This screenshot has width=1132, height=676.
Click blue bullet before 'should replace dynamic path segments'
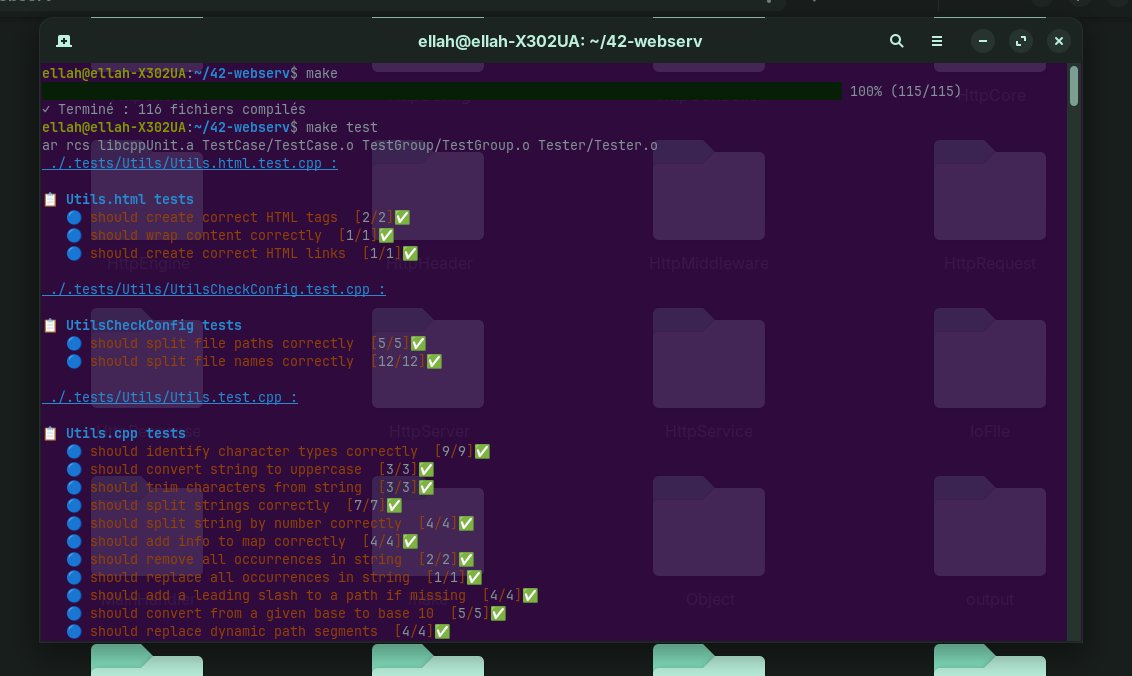point(74,631)
